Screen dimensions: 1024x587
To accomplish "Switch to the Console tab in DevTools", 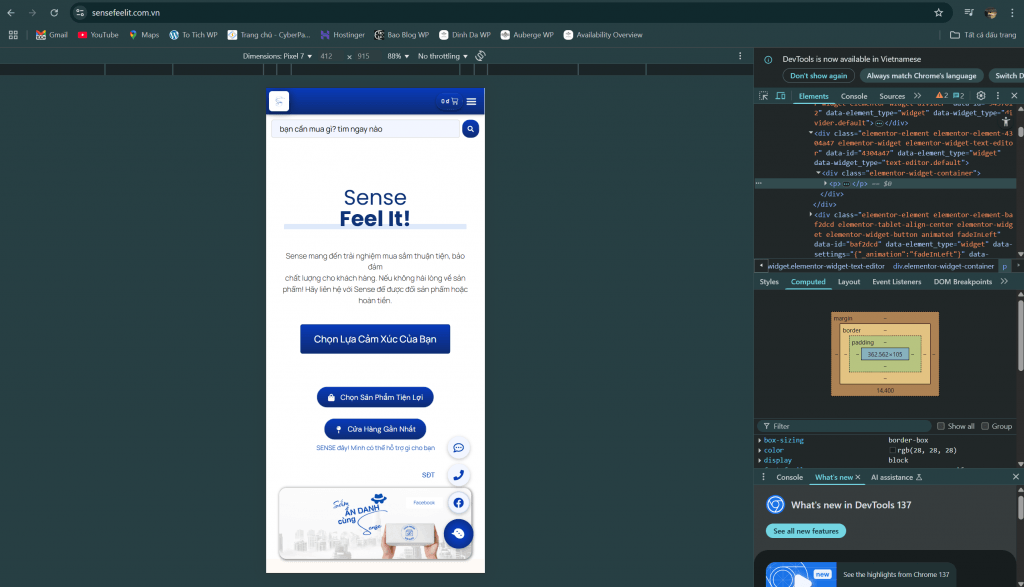I will (853, 95).
